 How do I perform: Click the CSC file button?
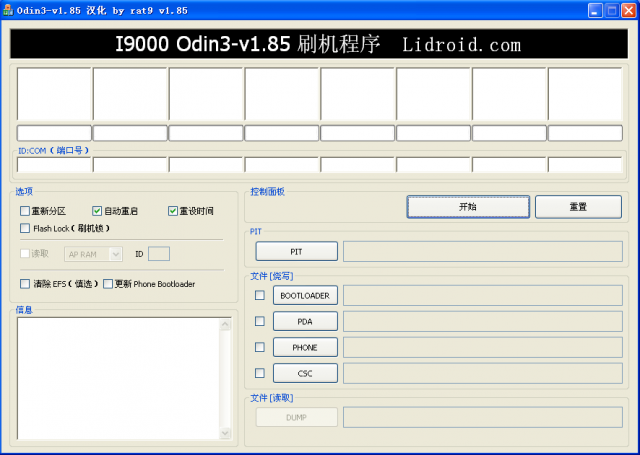tap(305, 373)
